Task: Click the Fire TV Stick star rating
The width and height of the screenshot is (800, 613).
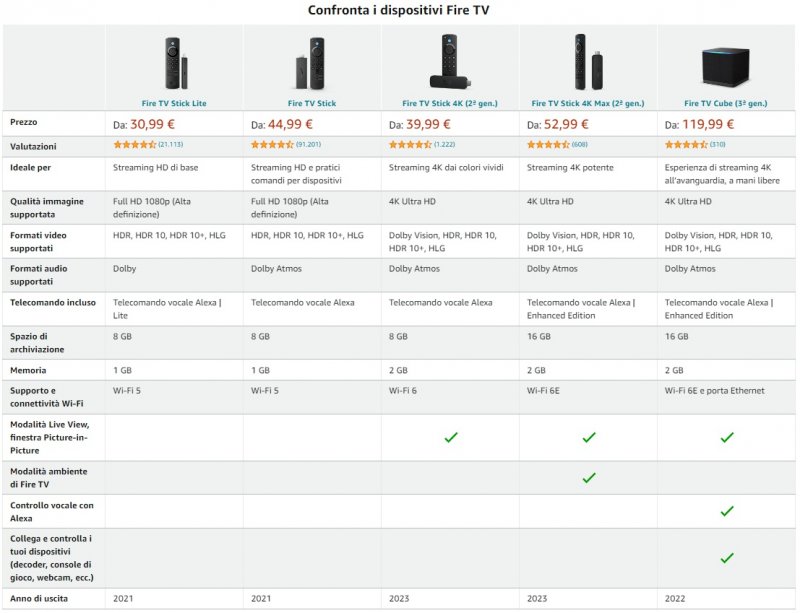Action: coord(272,145)
